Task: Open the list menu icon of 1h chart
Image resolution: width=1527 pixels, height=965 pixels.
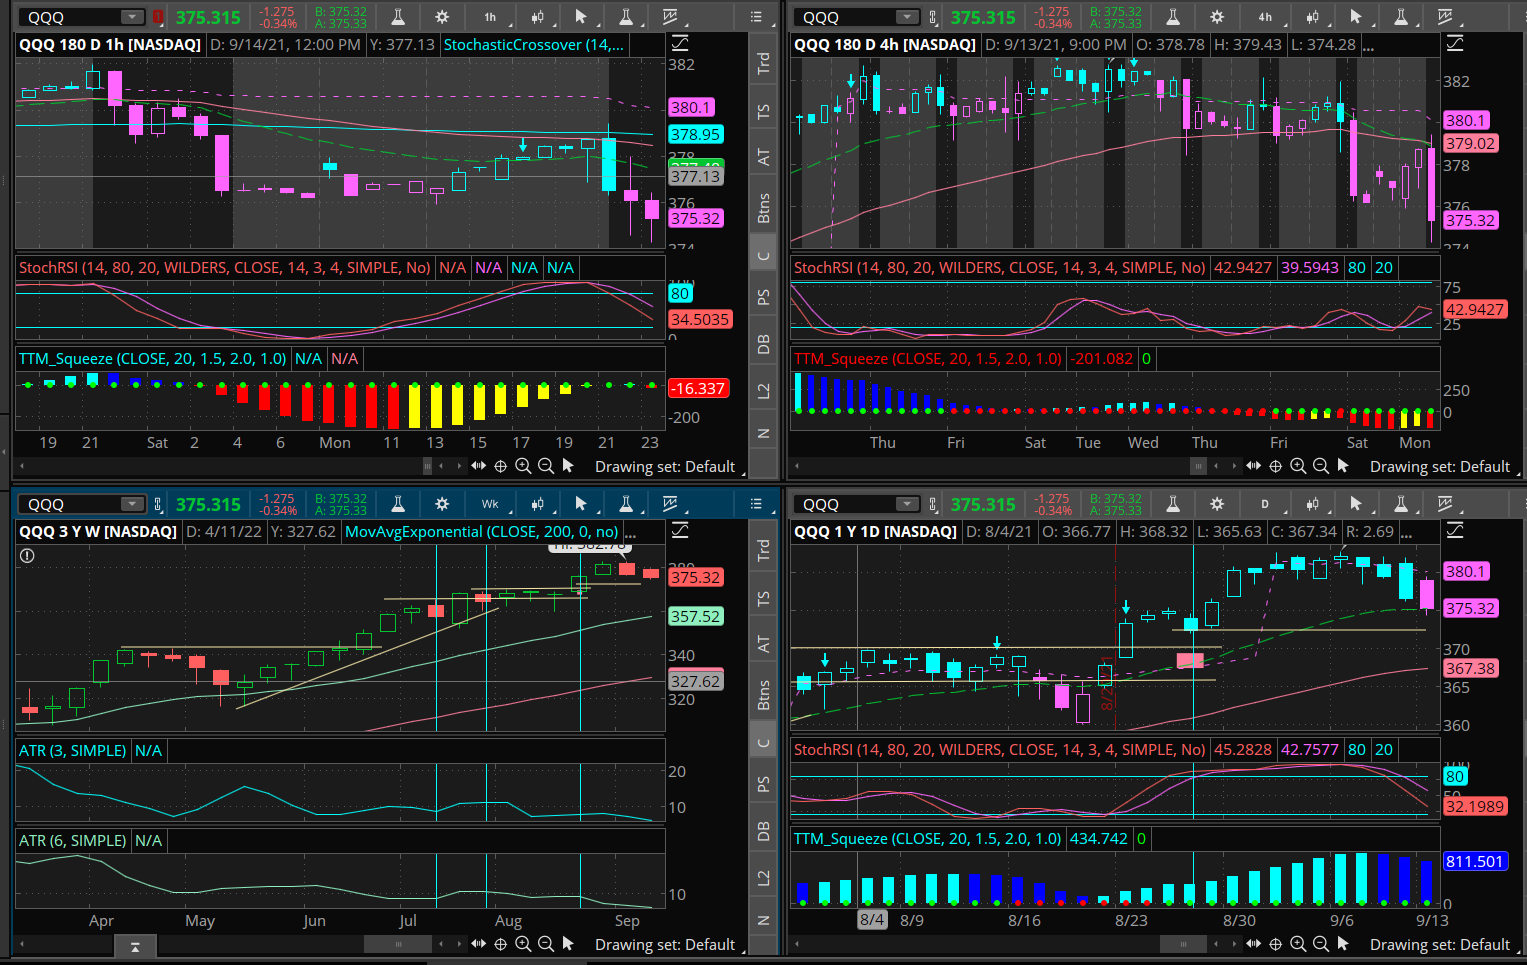Action: [757, 17]
